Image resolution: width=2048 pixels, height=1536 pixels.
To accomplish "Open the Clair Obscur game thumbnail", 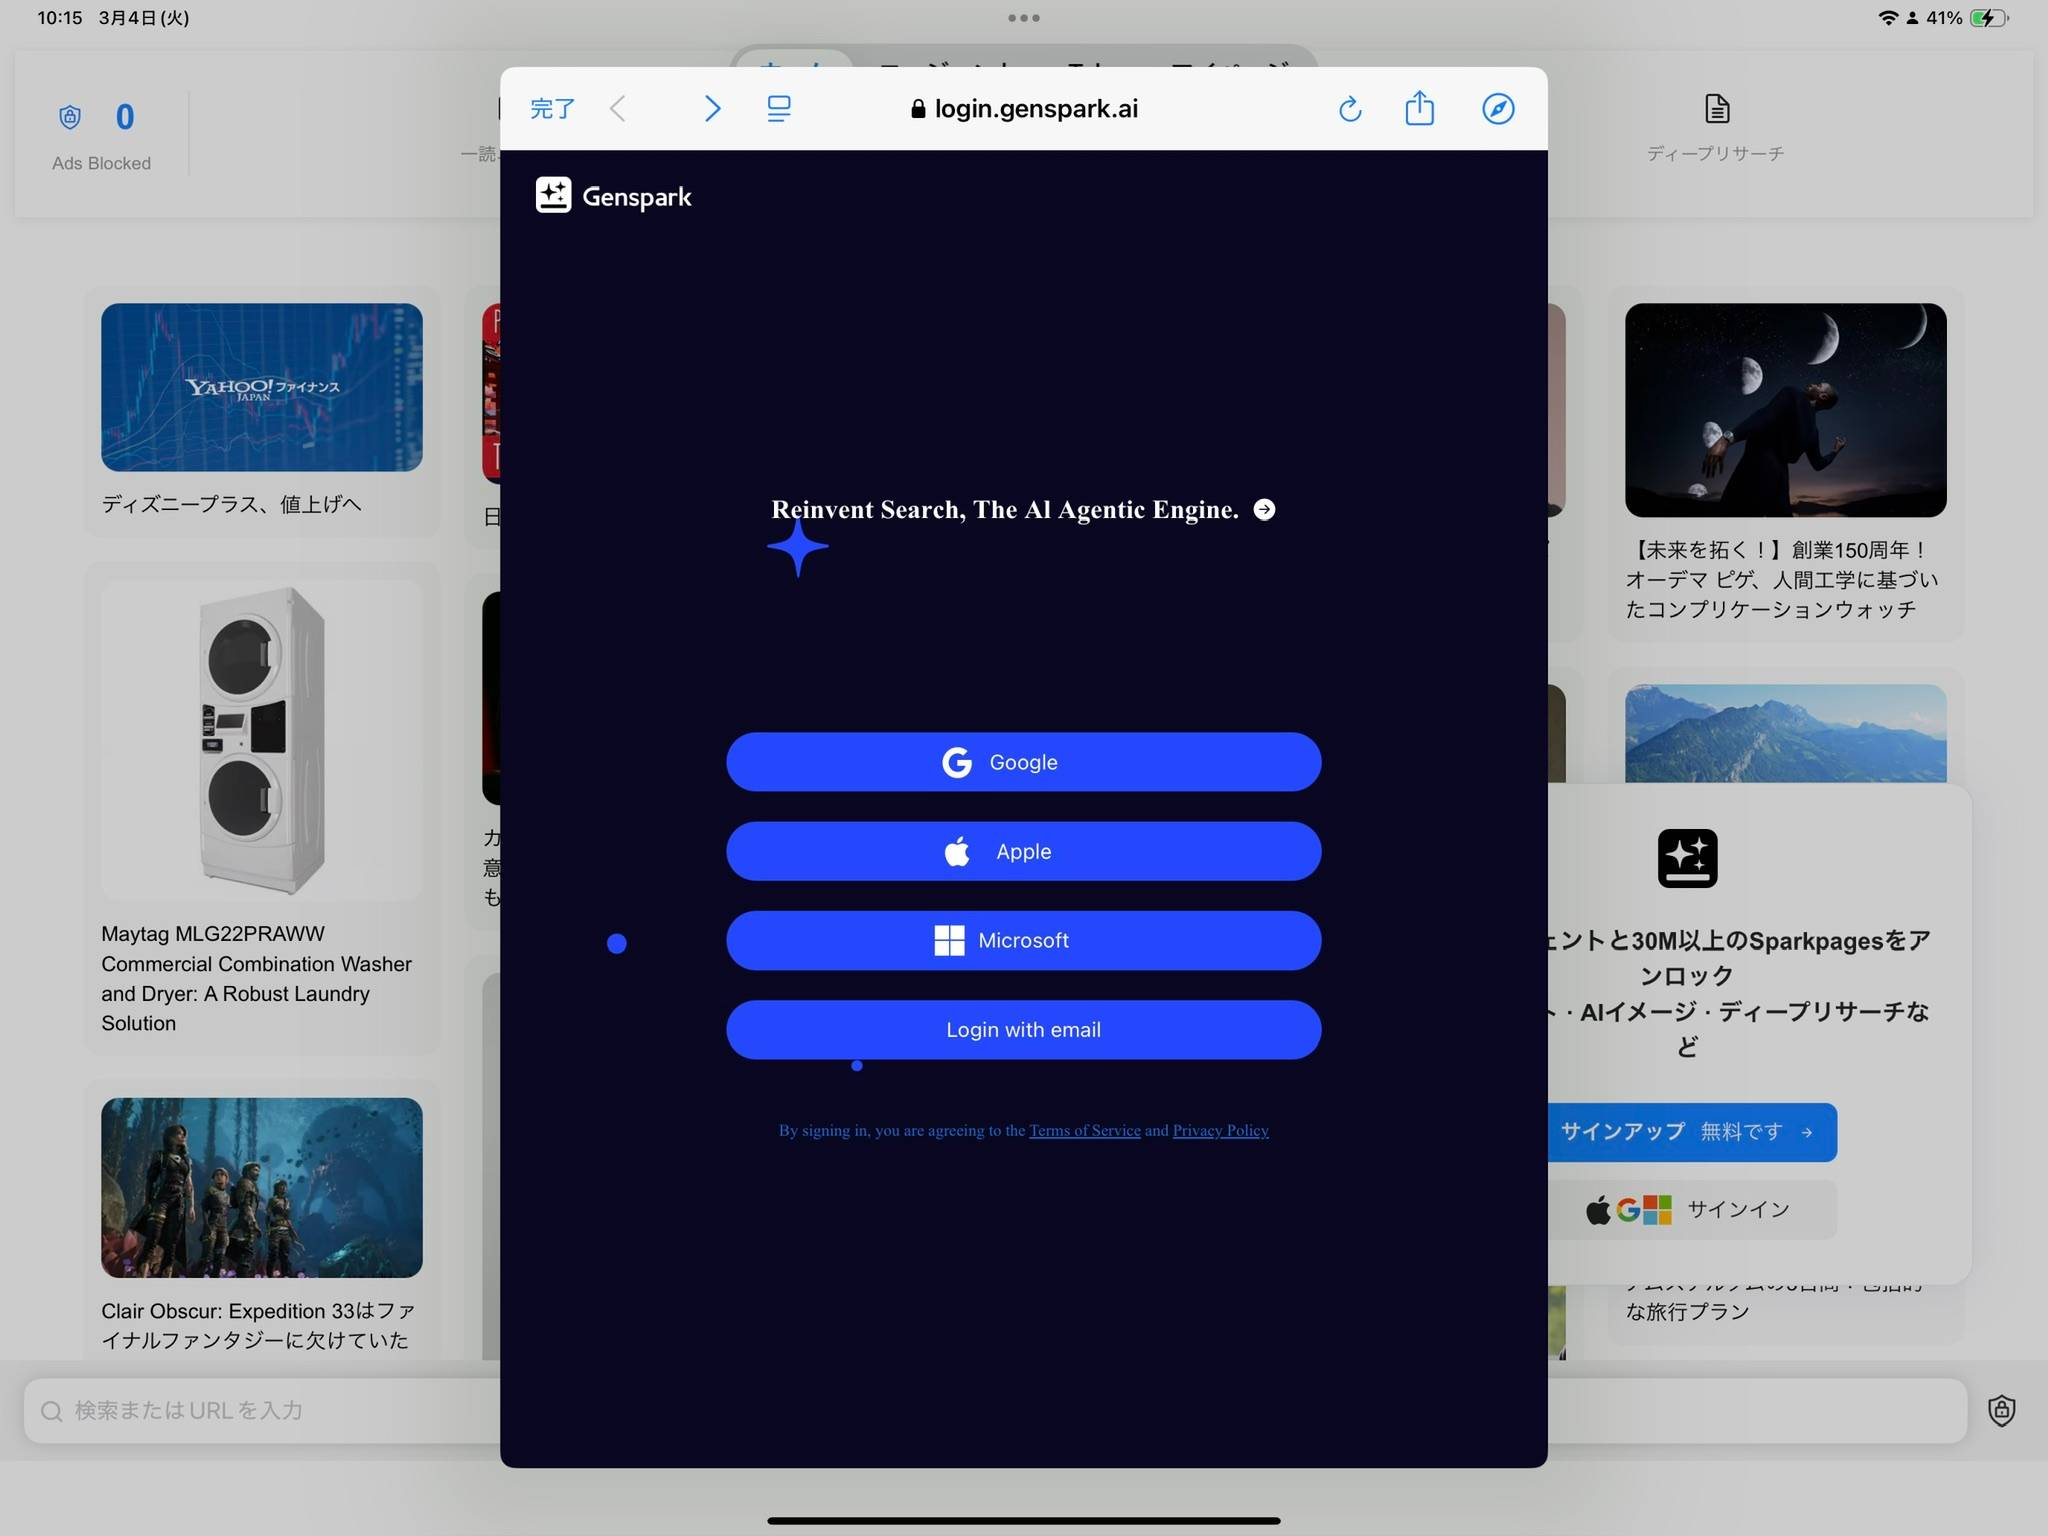I will 262,1187.
